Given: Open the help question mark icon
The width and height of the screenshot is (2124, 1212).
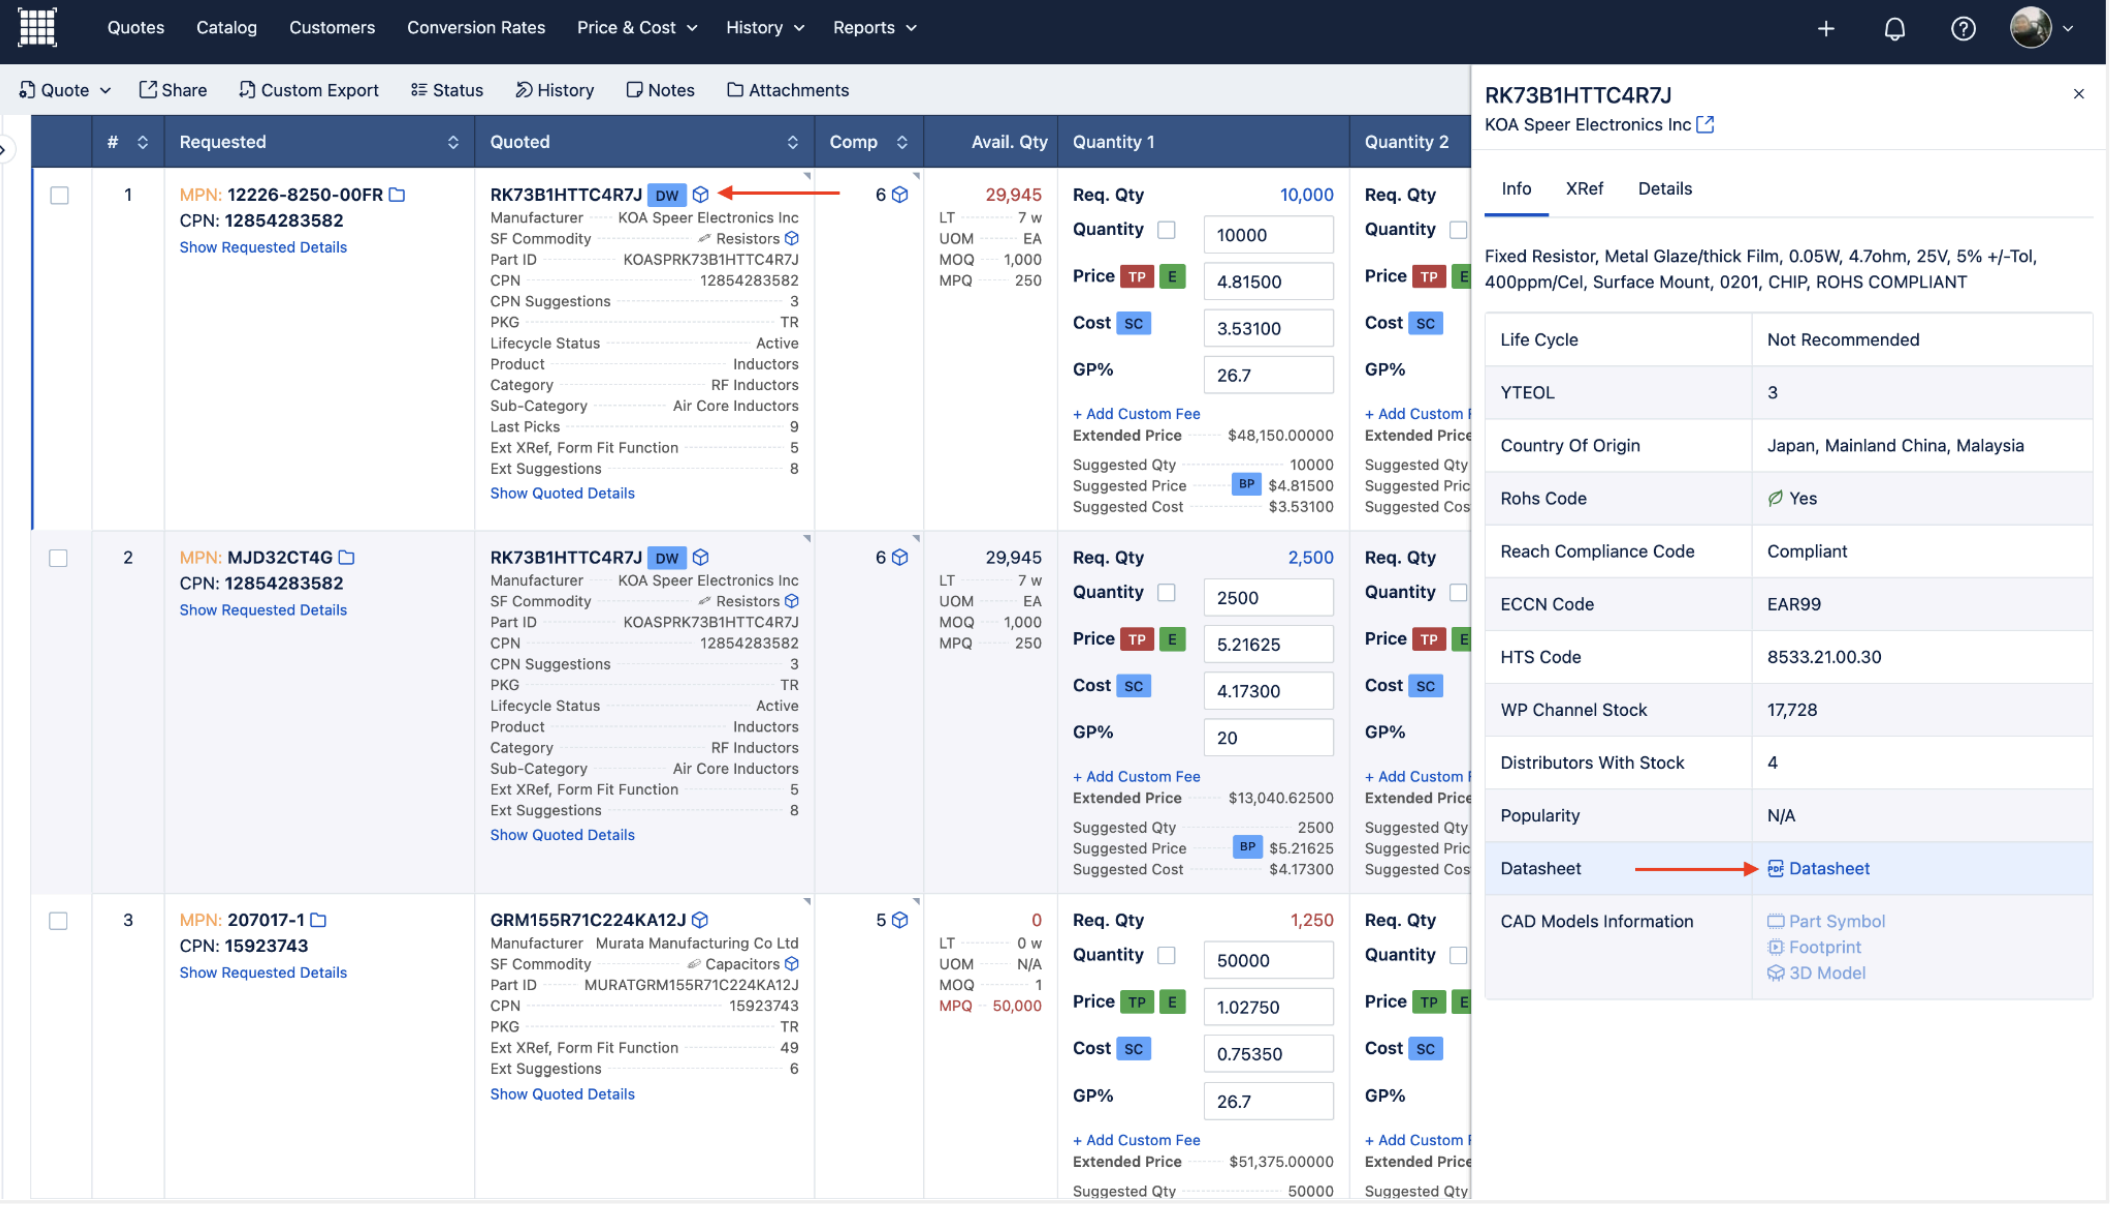Looking at the screenshot, I should tap(1962, 28).
